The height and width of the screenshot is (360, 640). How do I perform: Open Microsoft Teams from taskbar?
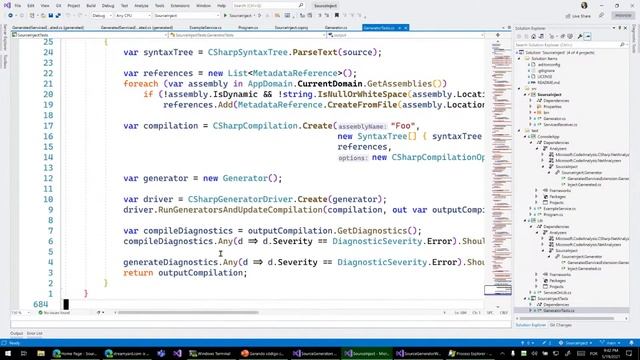click(161, 353)
